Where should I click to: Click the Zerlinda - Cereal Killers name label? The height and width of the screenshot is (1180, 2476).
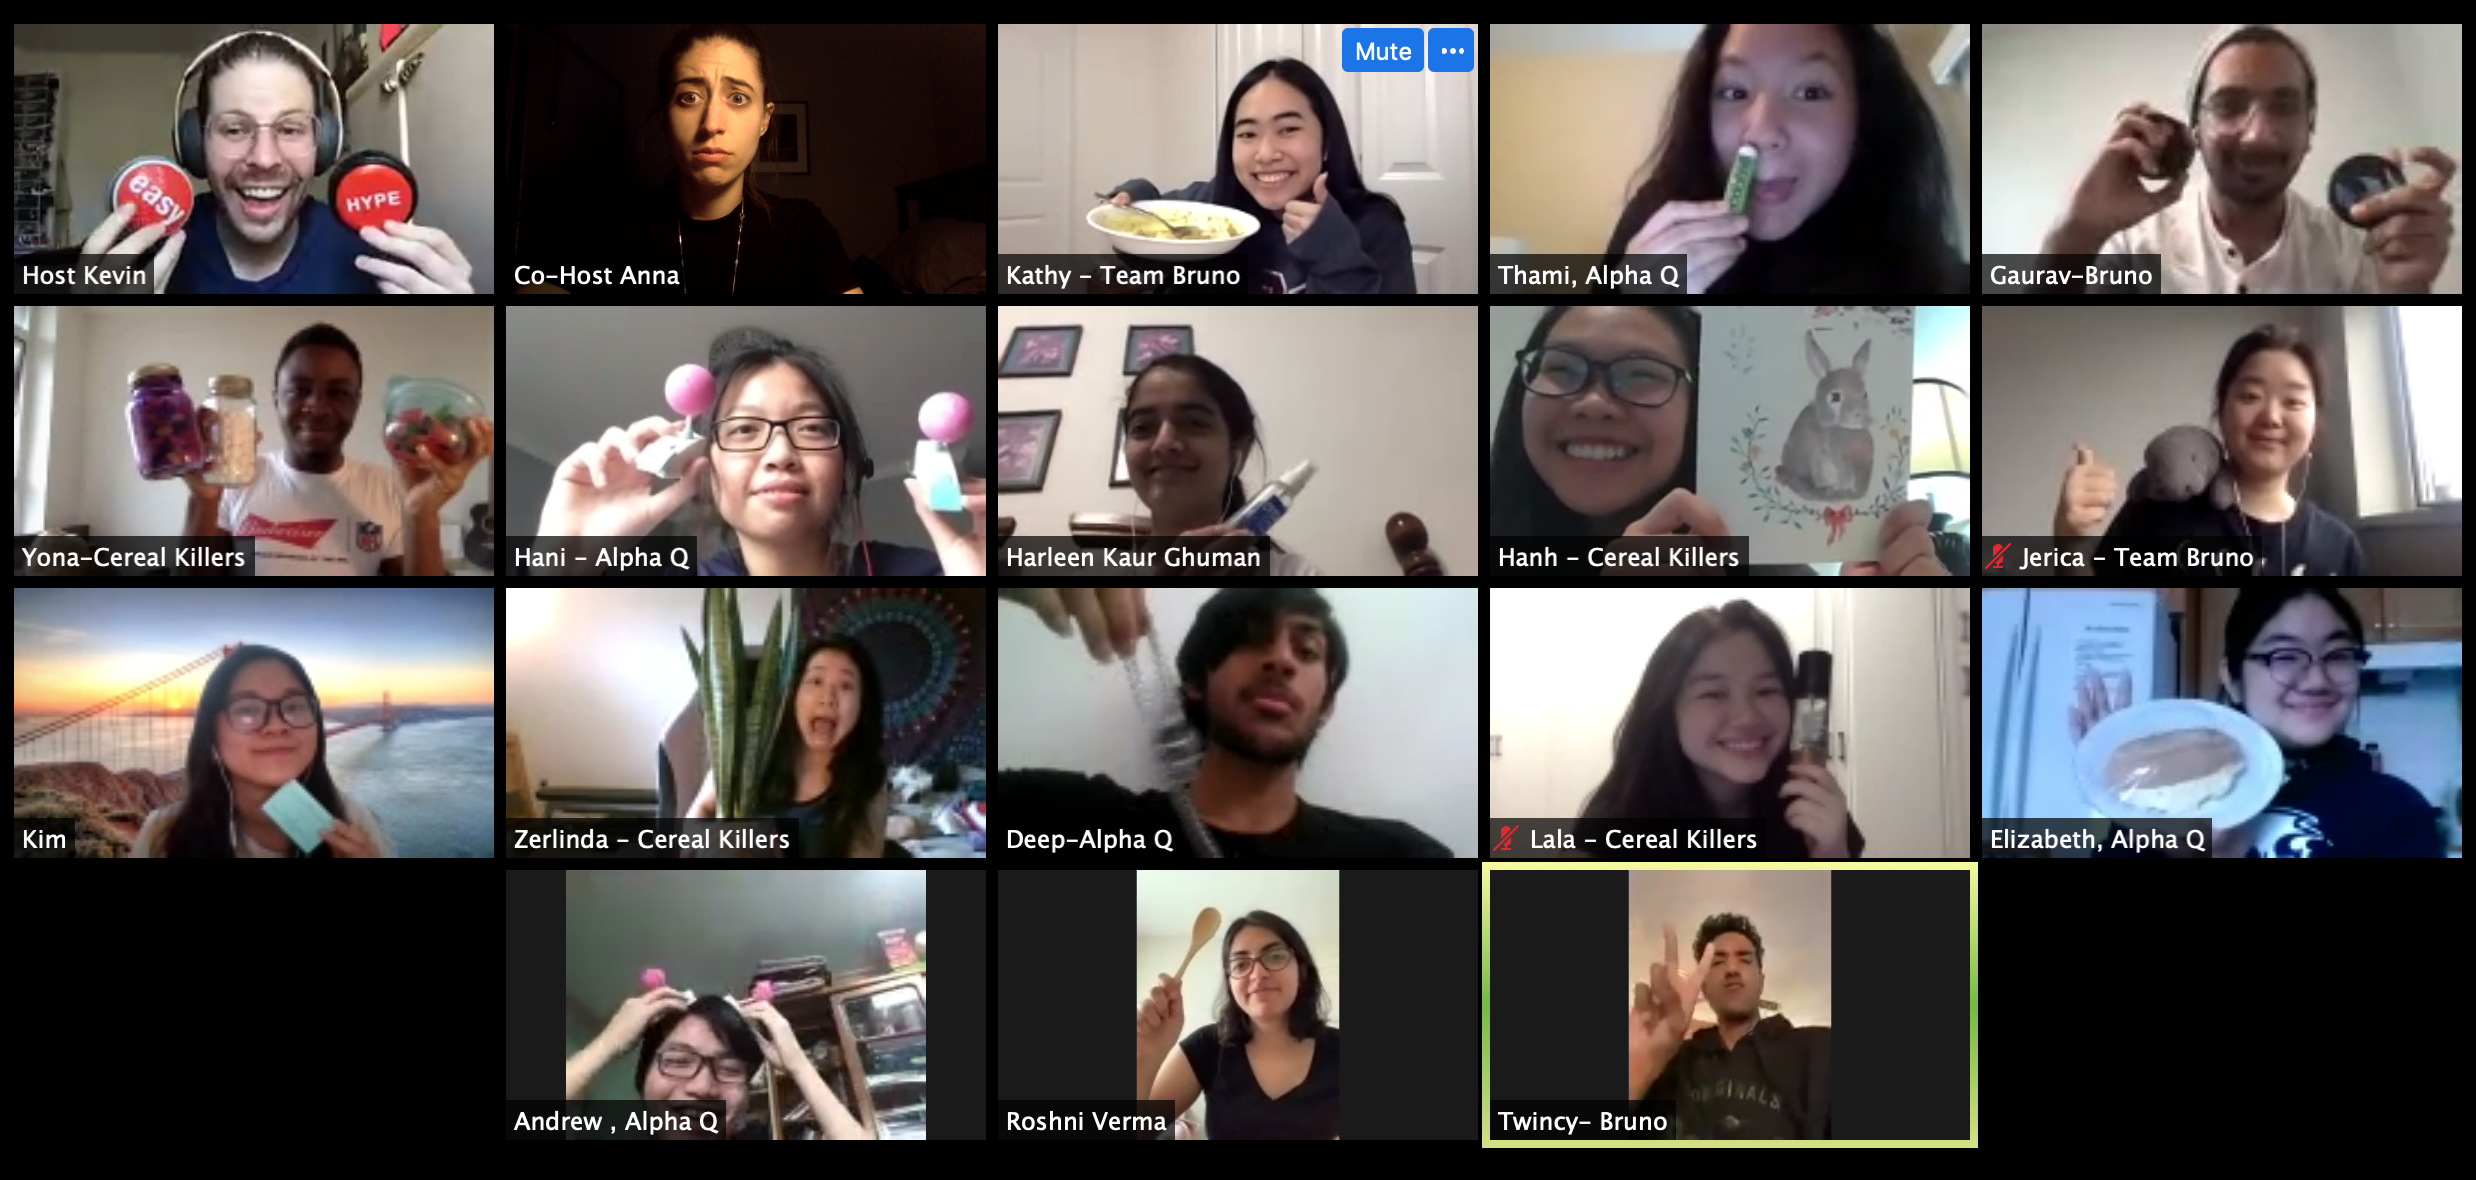tap(652, 839)
